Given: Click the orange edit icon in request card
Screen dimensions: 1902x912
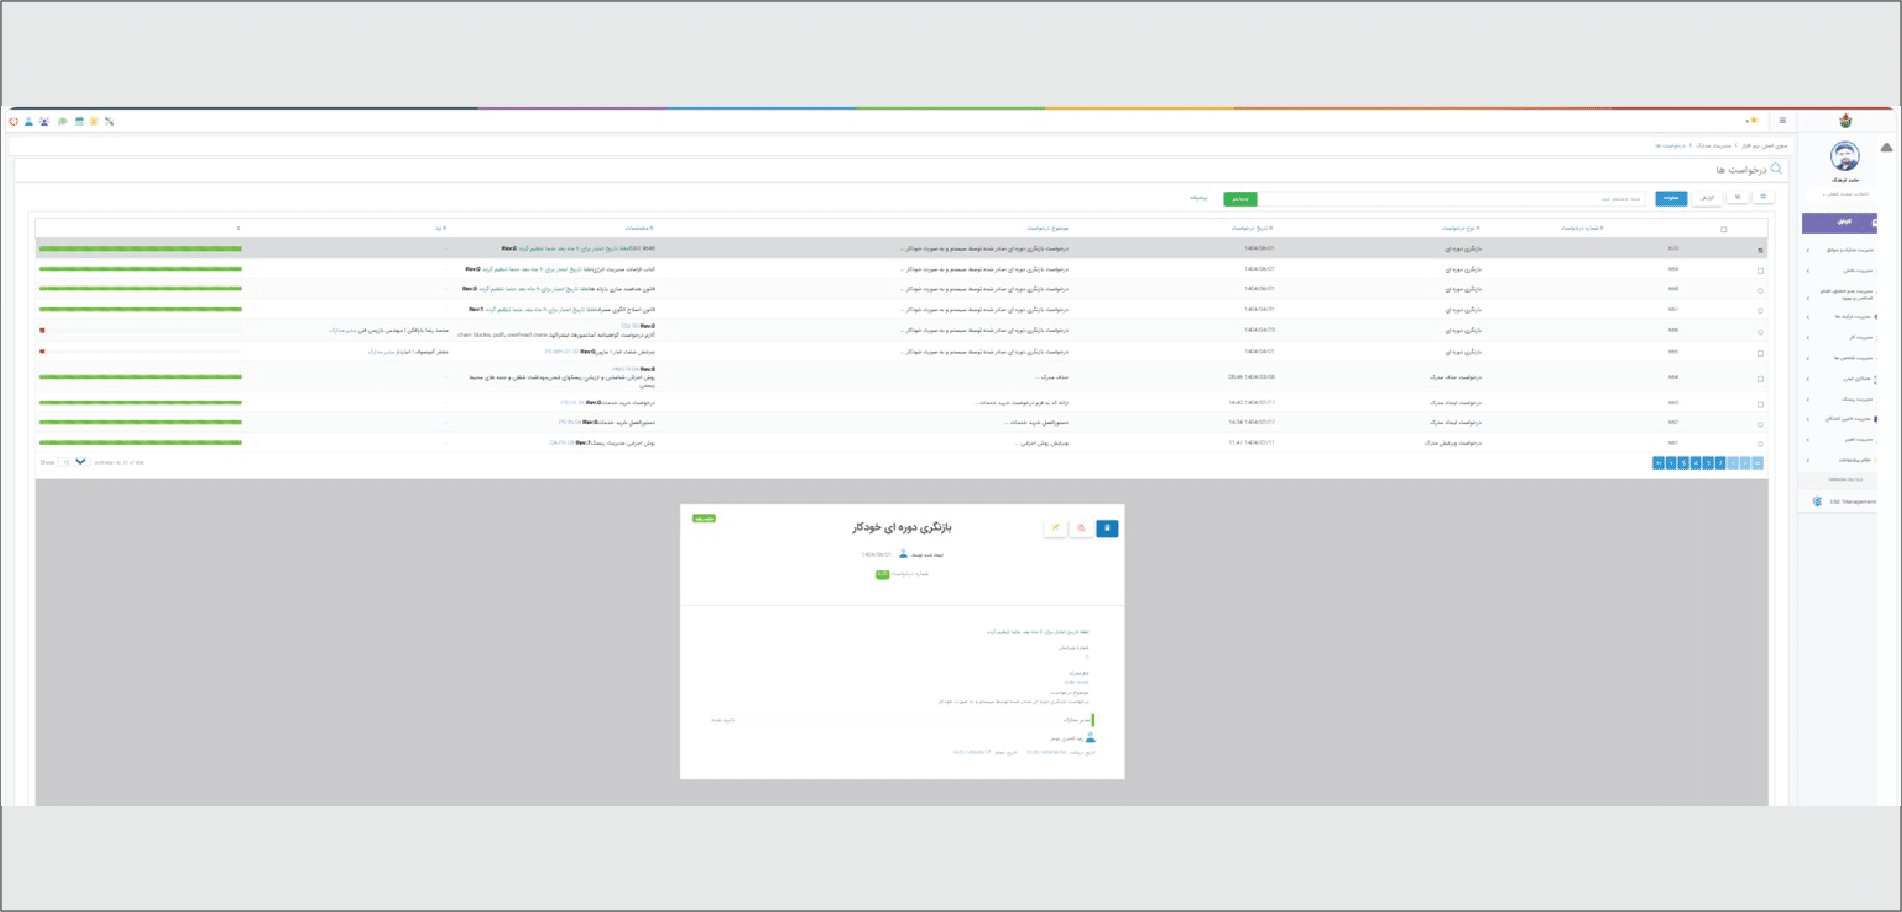Looking at the screenshot, I should pos(1055,528).
